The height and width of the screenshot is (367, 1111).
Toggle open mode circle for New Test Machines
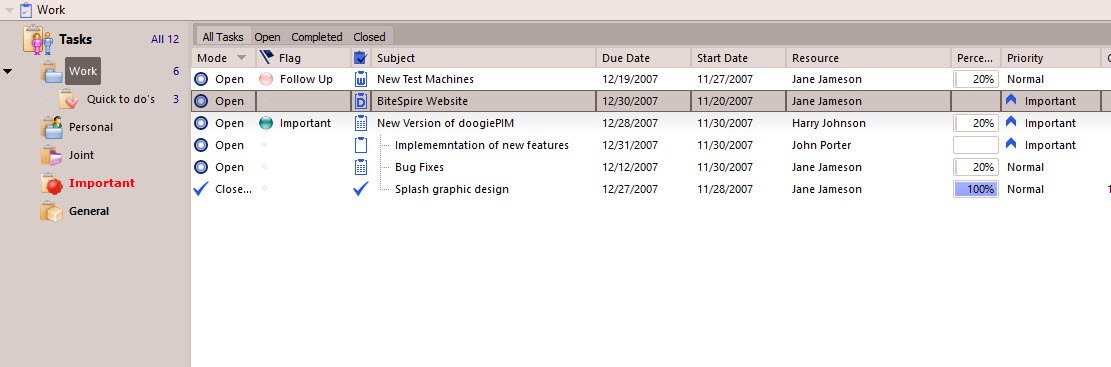201,79
